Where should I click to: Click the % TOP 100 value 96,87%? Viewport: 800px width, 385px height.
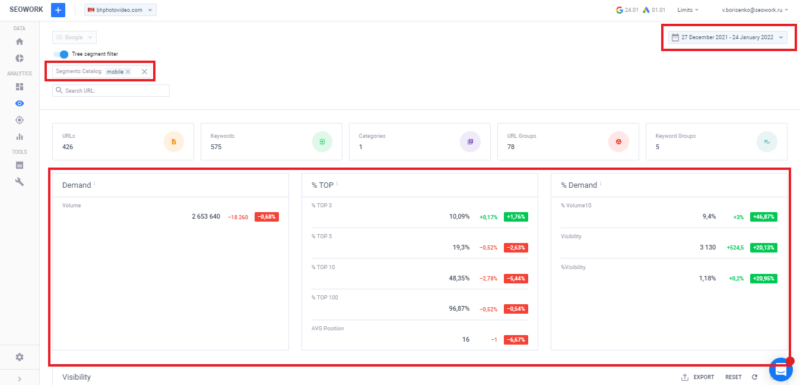(459, 309)
